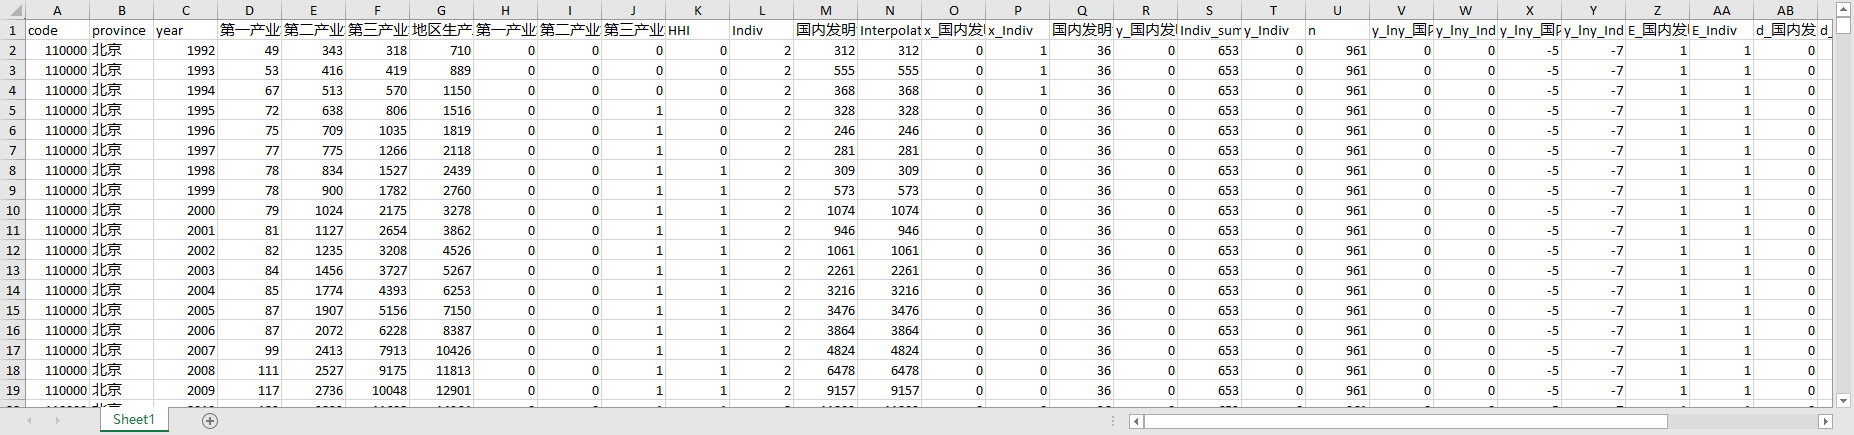Select cell with value 10048 in column F
The height and width of the screenshot is (435, 1854).
377,390
